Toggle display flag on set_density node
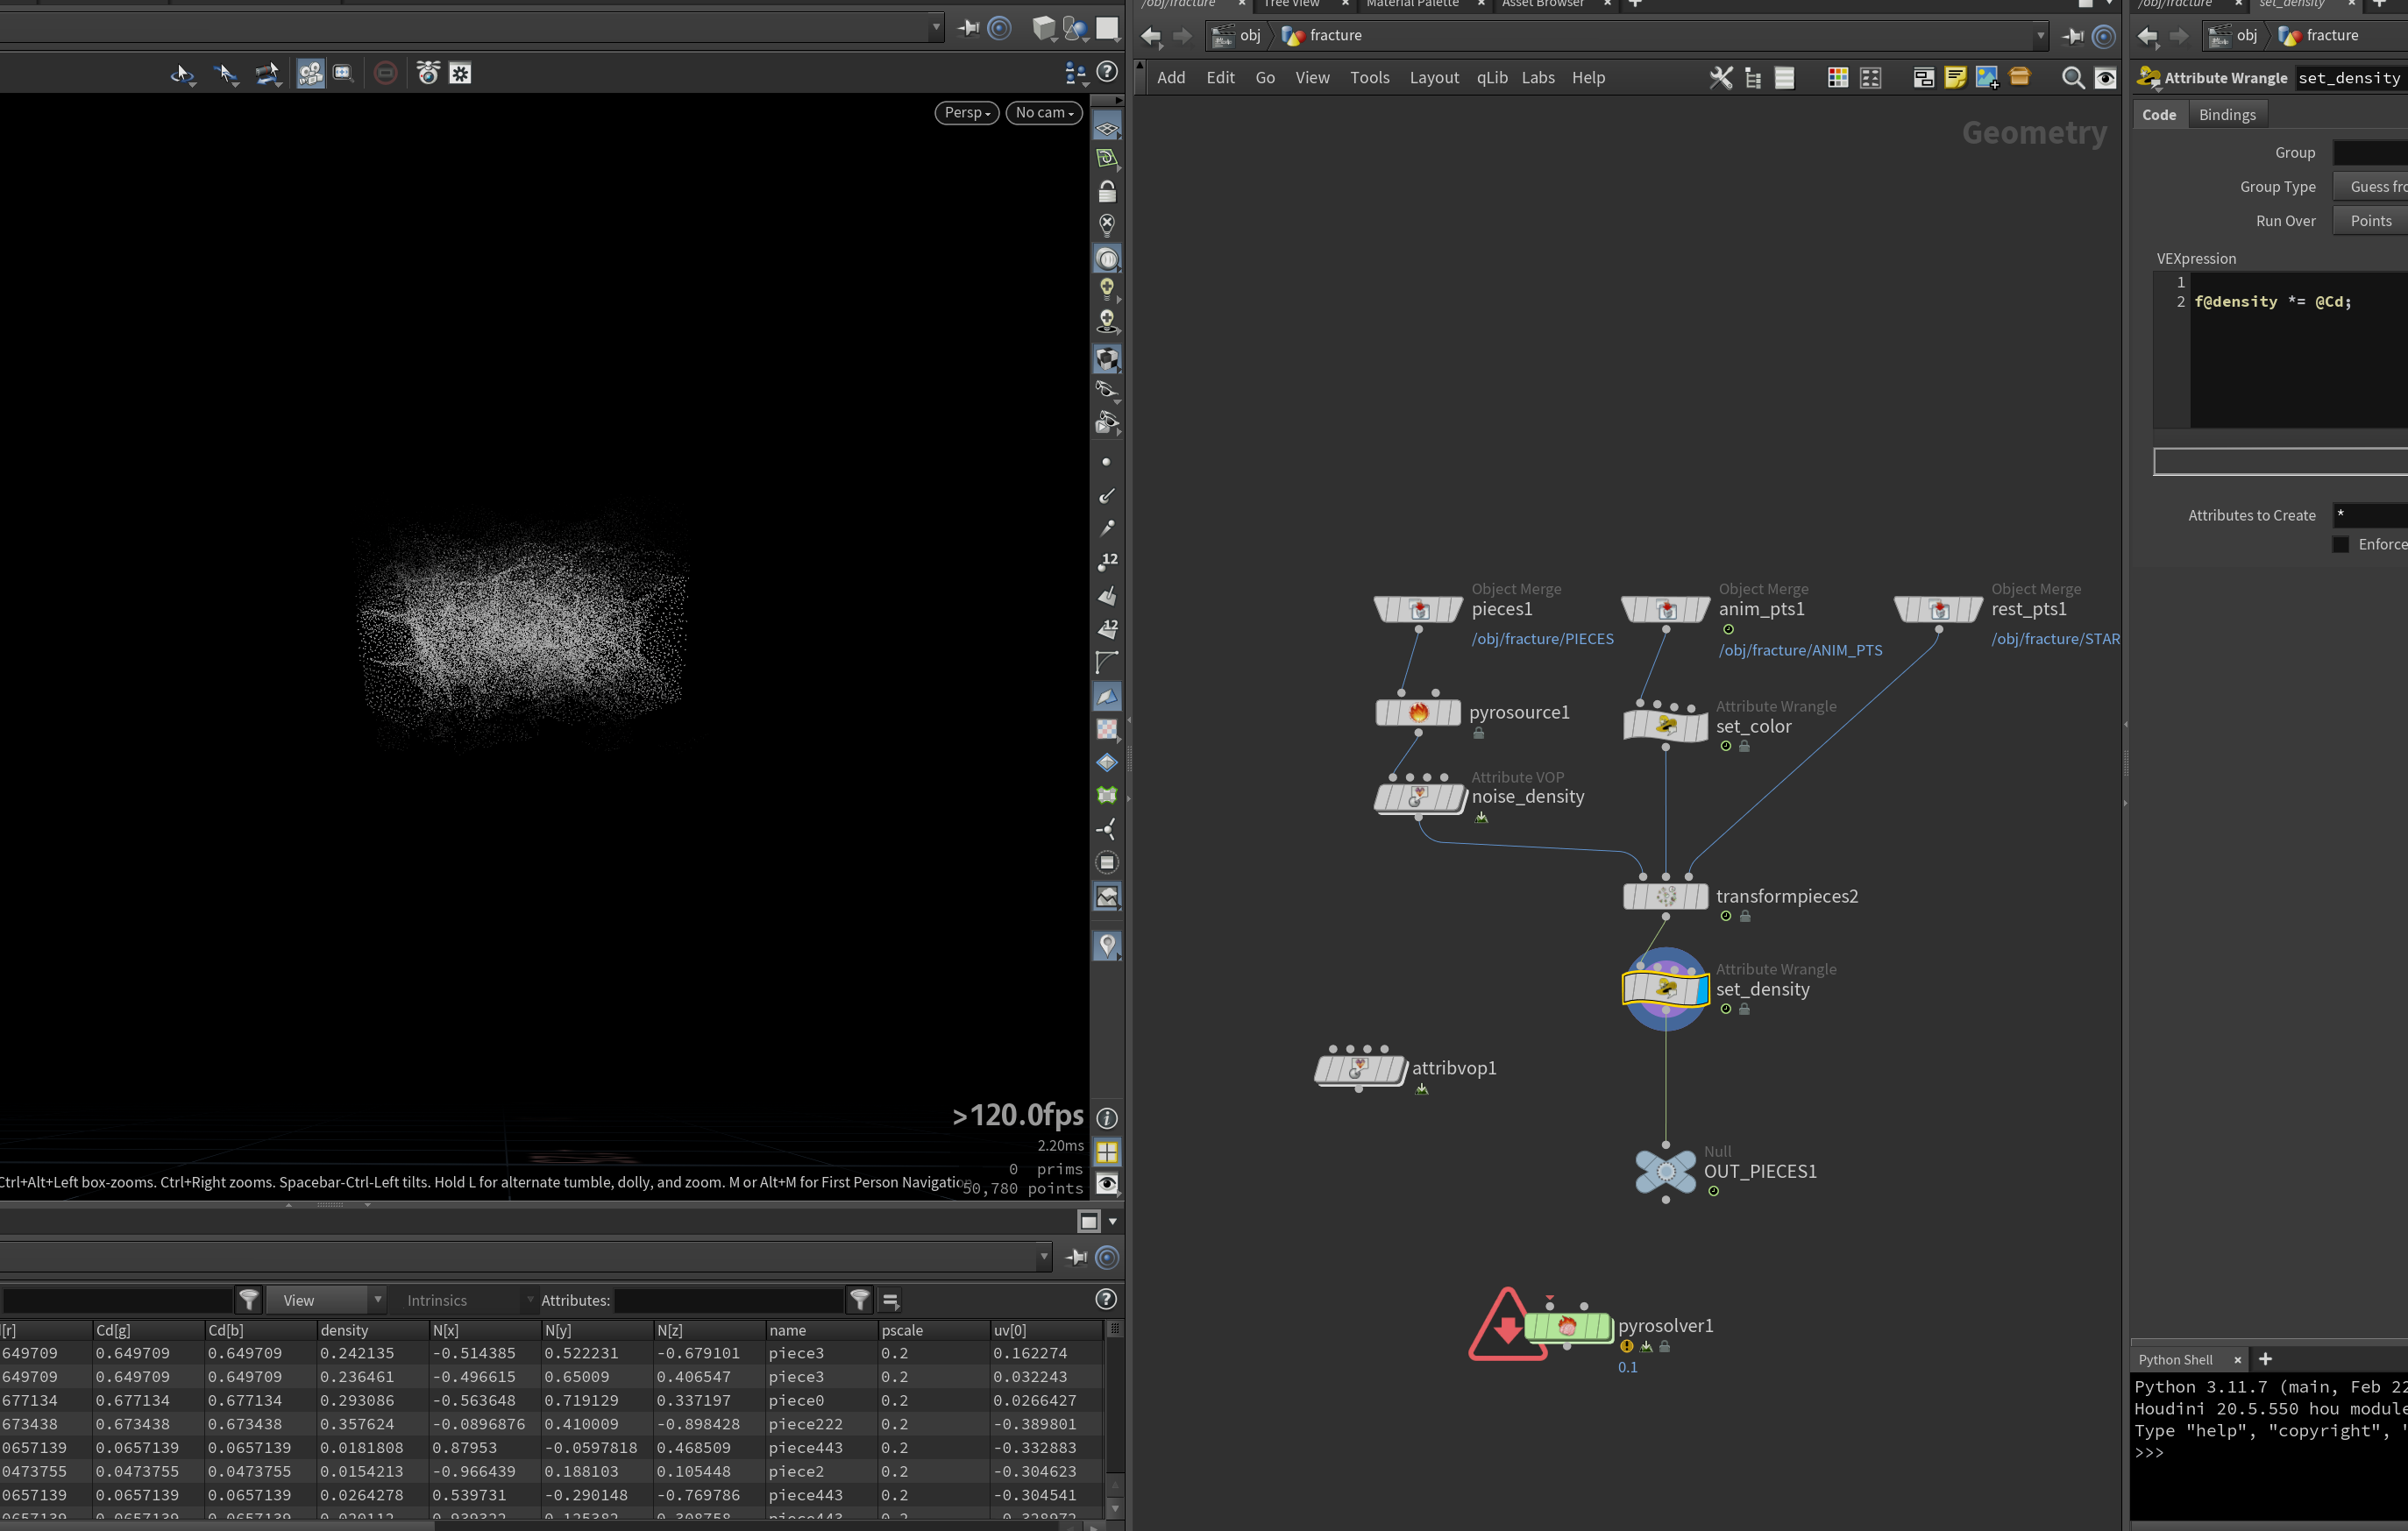Image resolution: width=2408 pixels, height=1531 pixels. tap(1699, 989)
